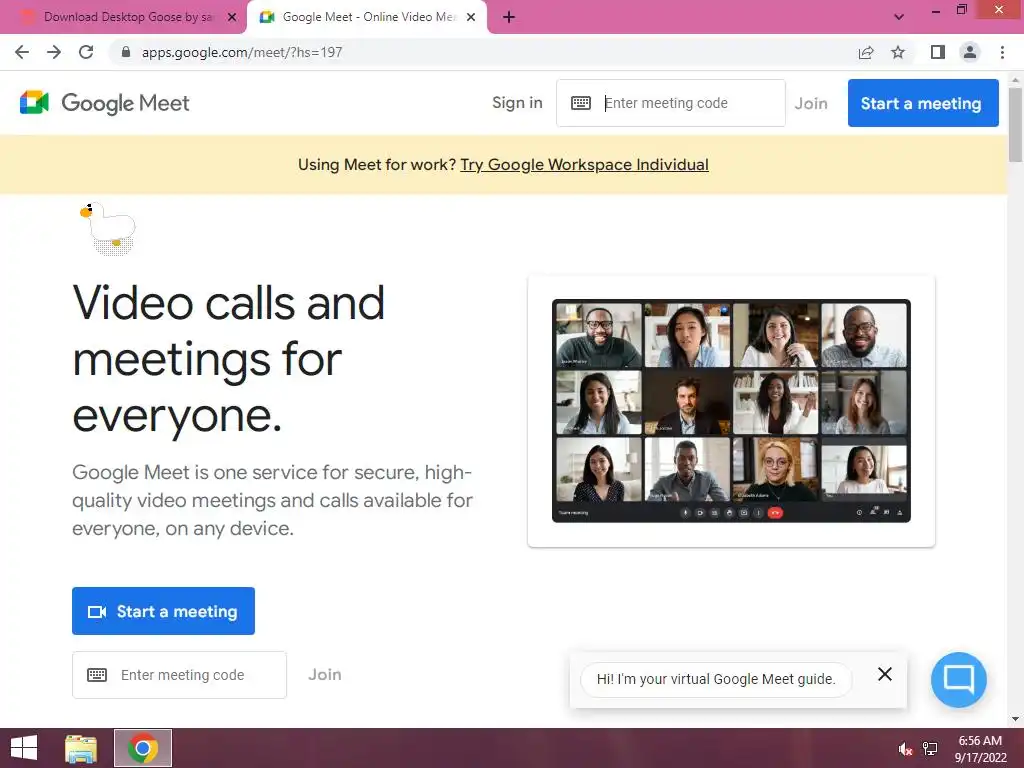Screen dimensions: 1024x768
Task: Open File Explorer from the taskbar
Action: [81, 748]
